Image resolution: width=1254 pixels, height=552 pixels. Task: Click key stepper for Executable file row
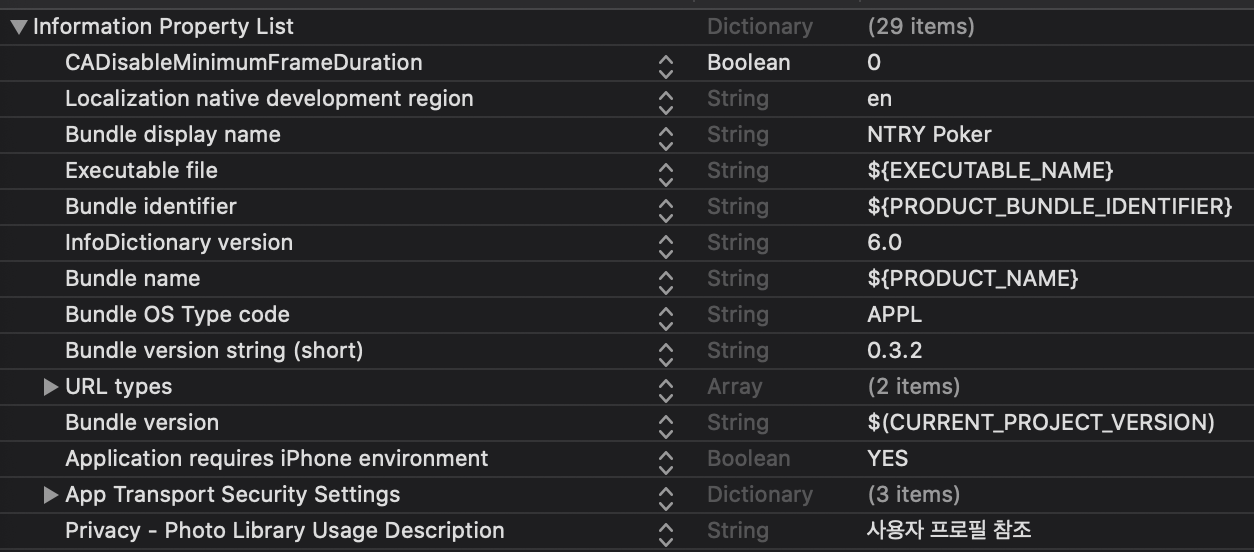pos(666,172)
